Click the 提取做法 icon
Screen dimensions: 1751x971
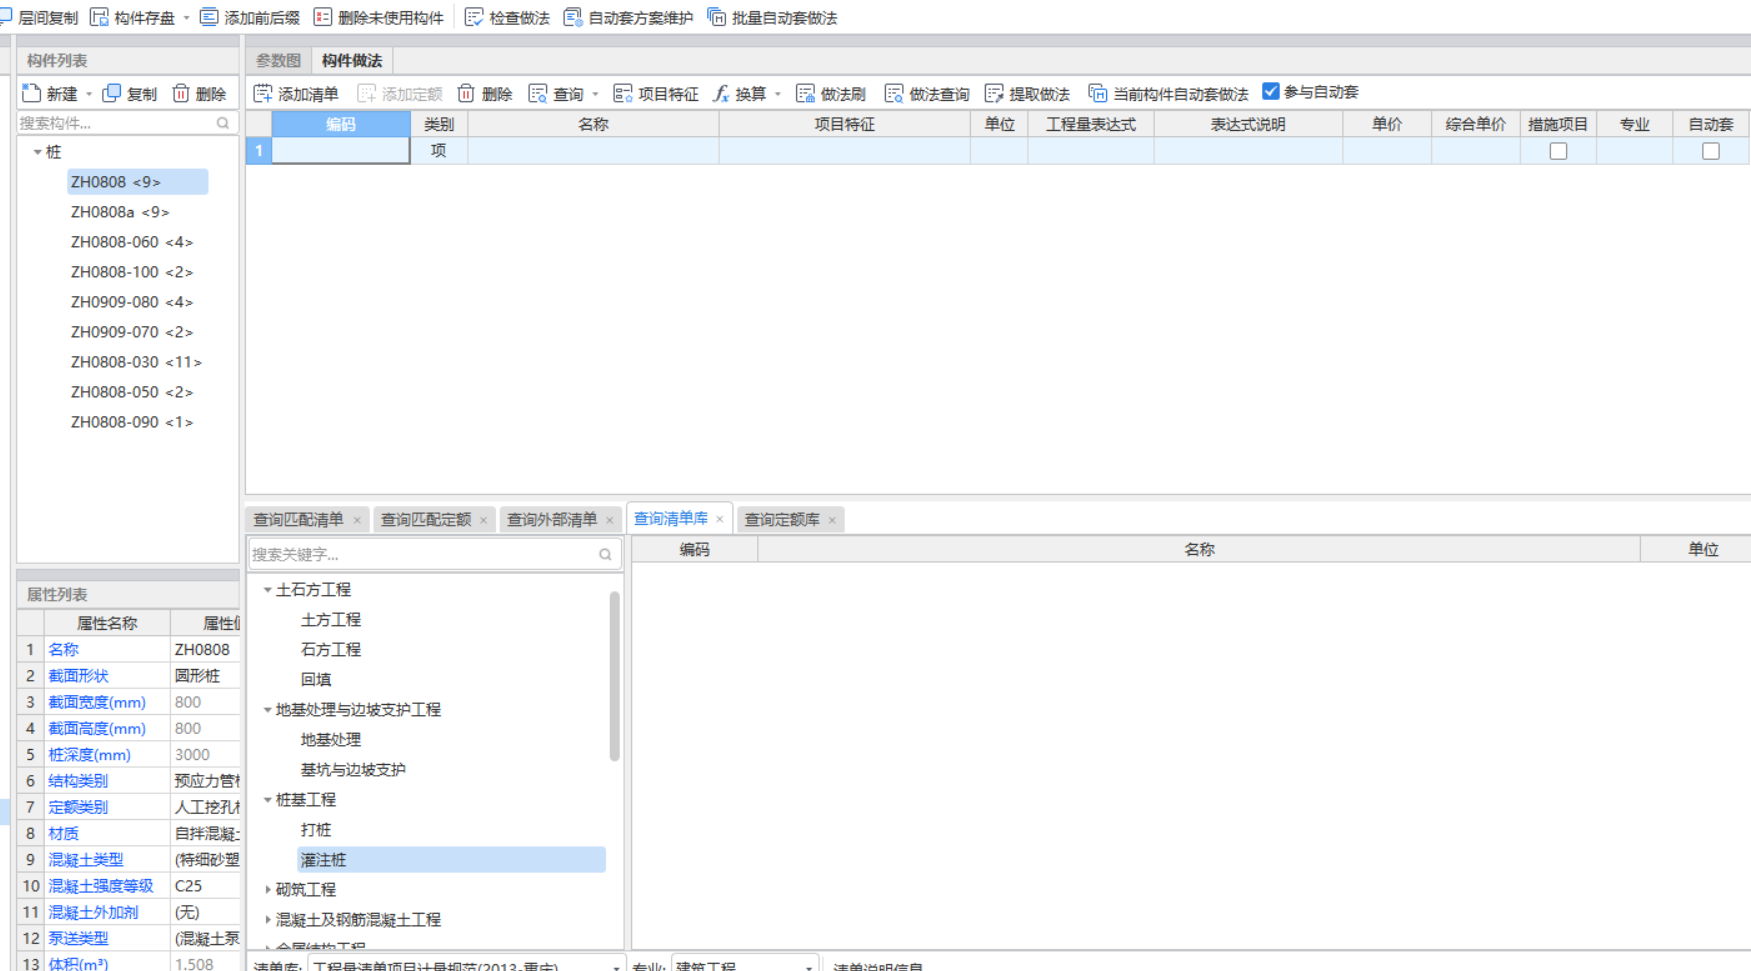tap(994, 93)
